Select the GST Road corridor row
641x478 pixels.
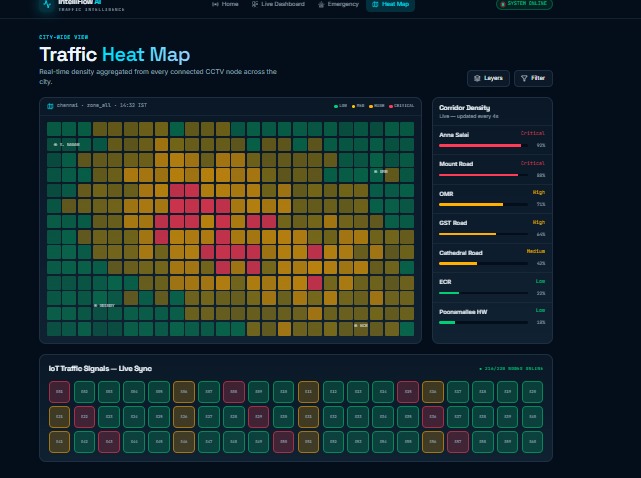click(x=492, y=228)
